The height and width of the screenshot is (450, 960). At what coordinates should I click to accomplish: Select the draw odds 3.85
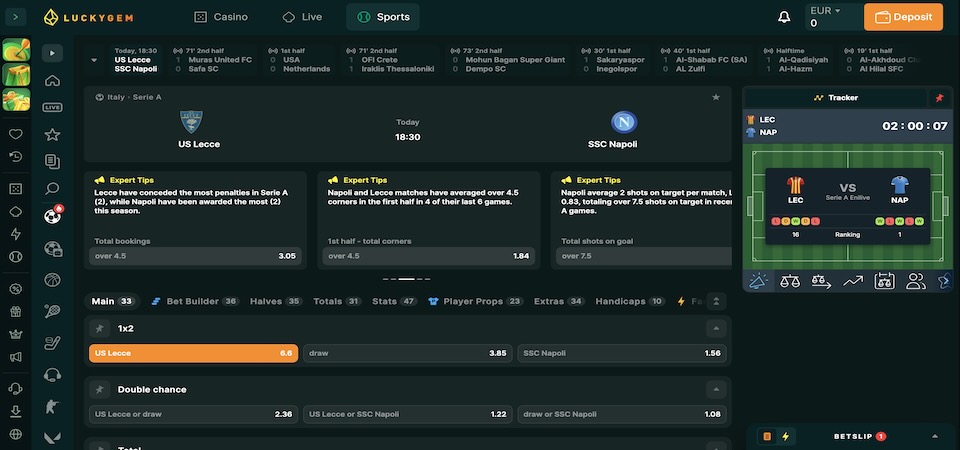(408, 353)
